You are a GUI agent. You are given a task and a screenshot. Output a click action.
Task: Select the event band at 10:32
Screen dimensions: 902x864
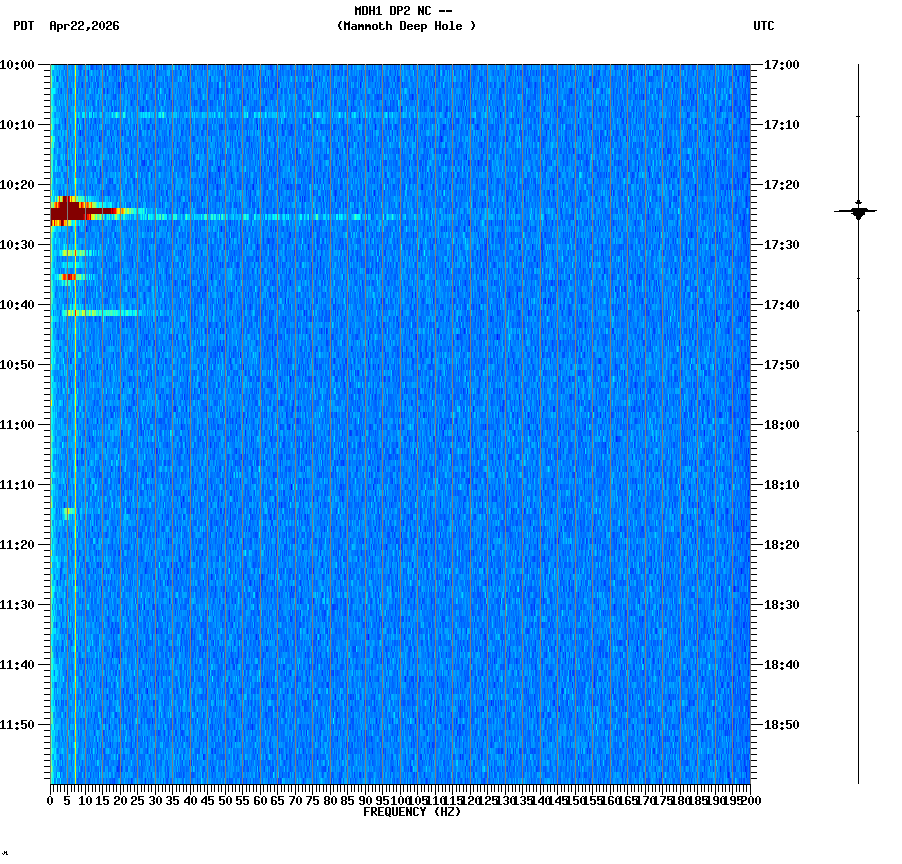point(75,252)
